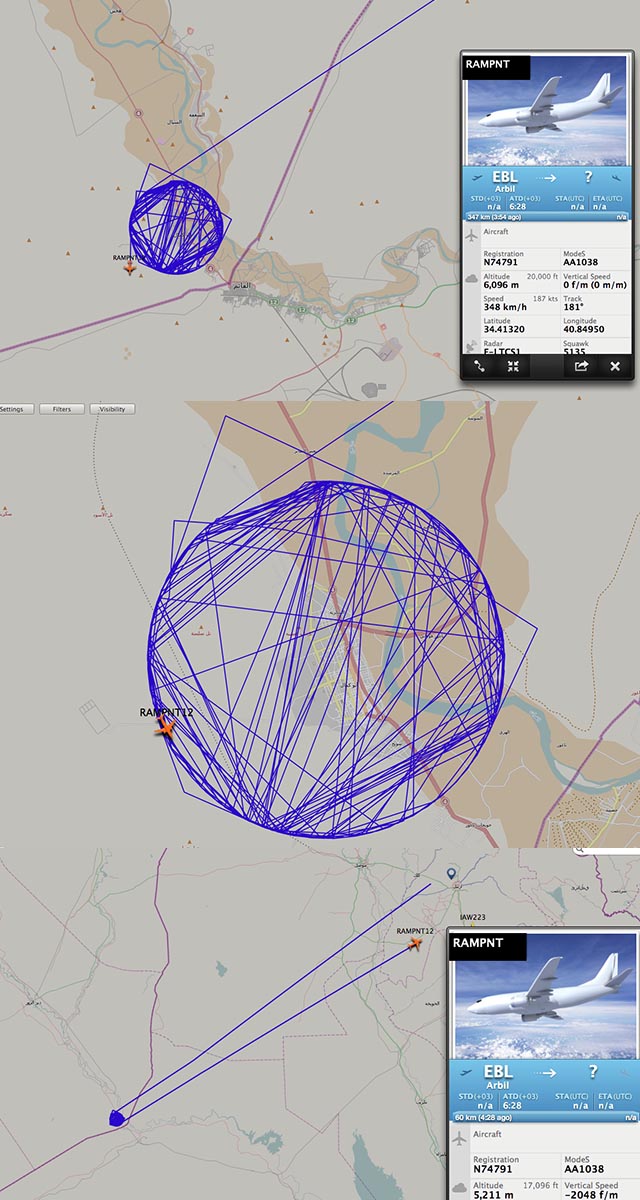Close the top RAMPNT flight details panel

614,366
